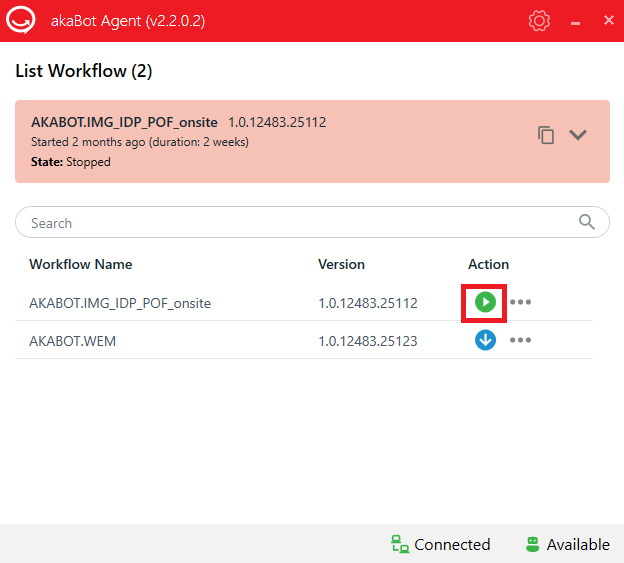Open more options for AKABOT.IMG_IDP_POF_onsite

[x=520, y=302]
